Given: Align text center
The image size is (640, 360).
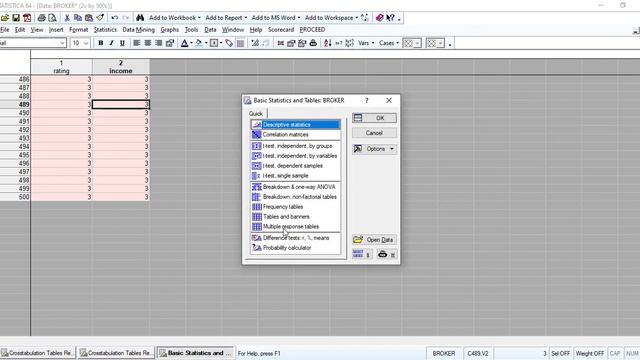Looking at the screenshot, I should point(148,43).
